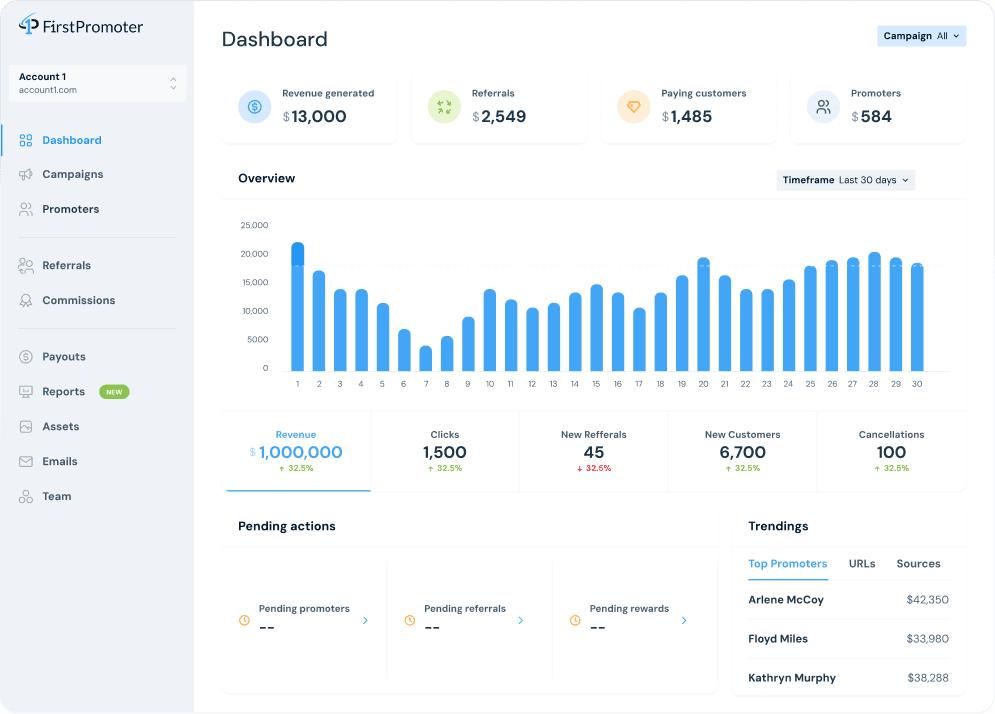The width and height of the screenshot is (995, 714).
Task: Click the day 7 chart bar
Action: click(x=426, y=359)
